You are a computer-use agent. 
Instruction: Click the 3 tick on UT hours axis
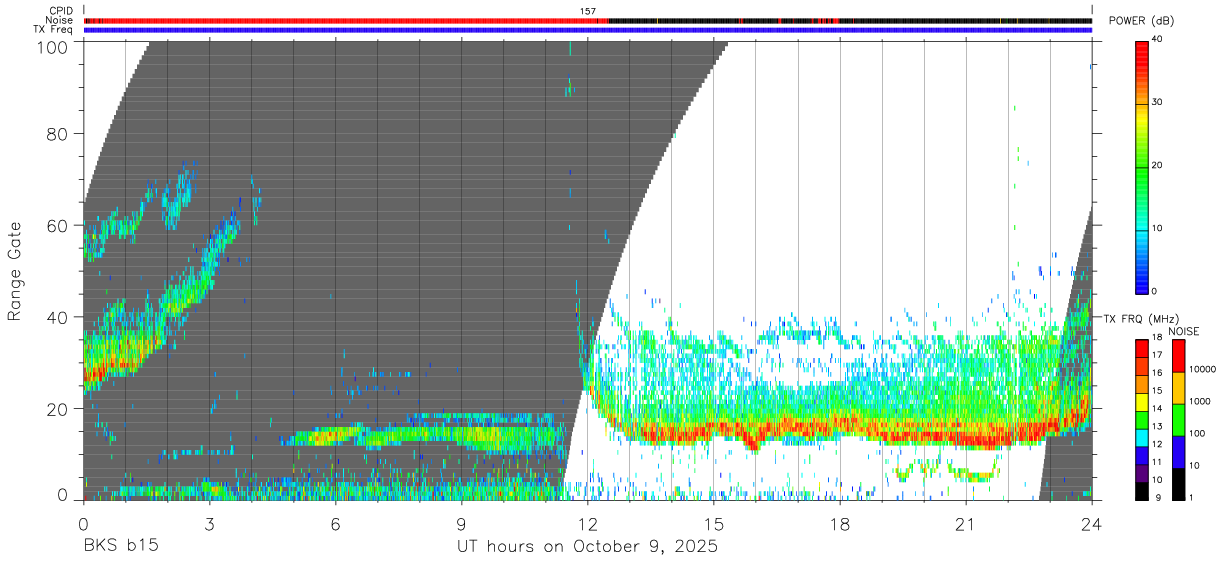click(x=210, y=524)
